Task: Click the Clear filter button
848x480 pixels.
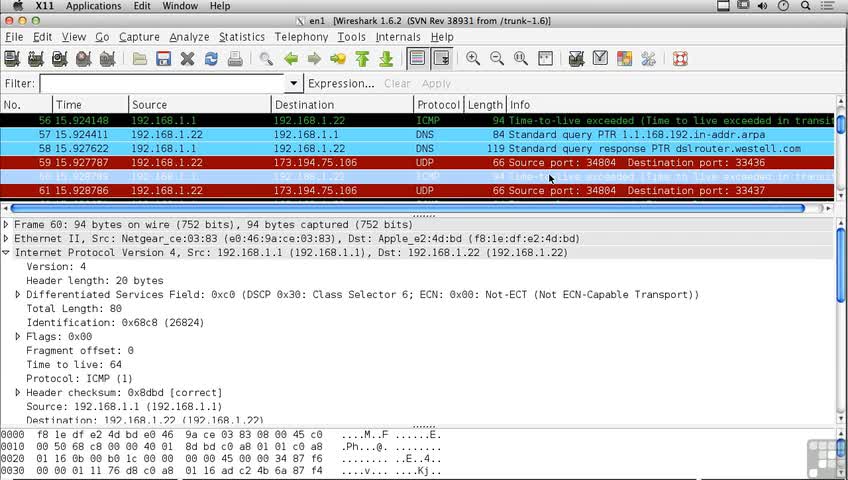Action: 397,84
